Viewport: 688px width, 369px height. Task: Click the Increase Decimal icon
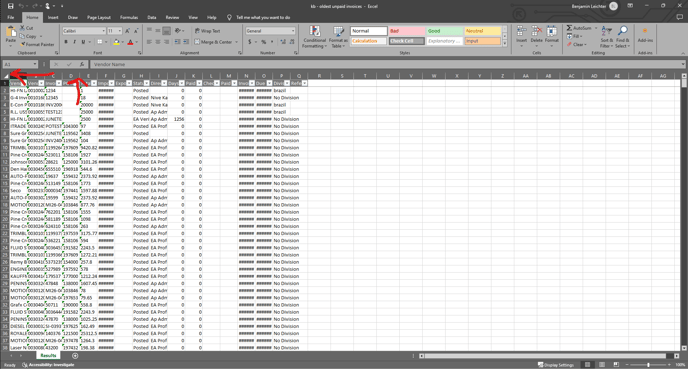click(282, 42)
